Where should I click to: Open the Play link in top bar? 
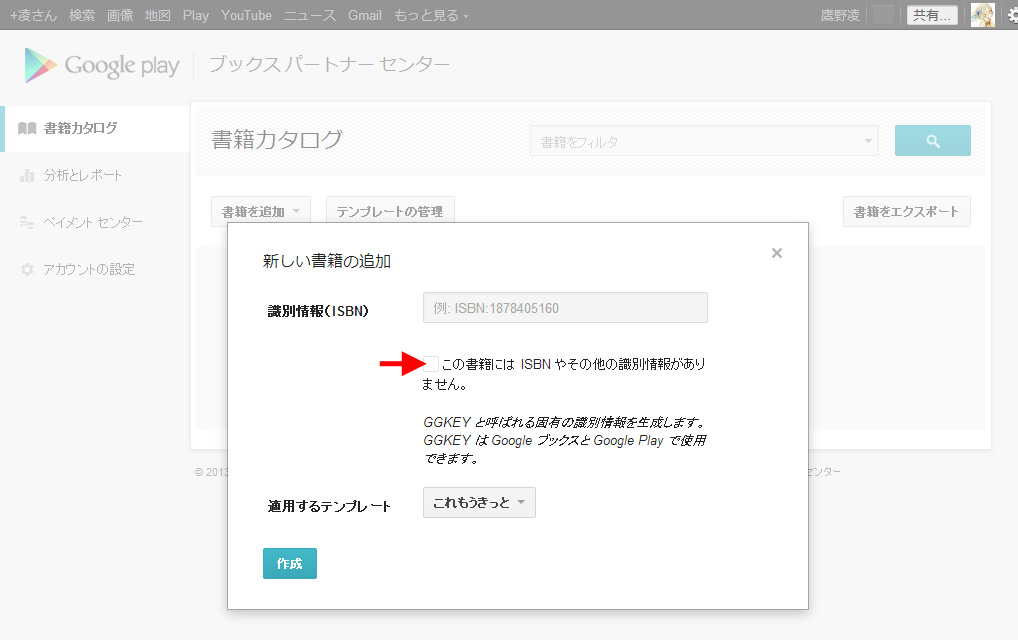(195, 15)
